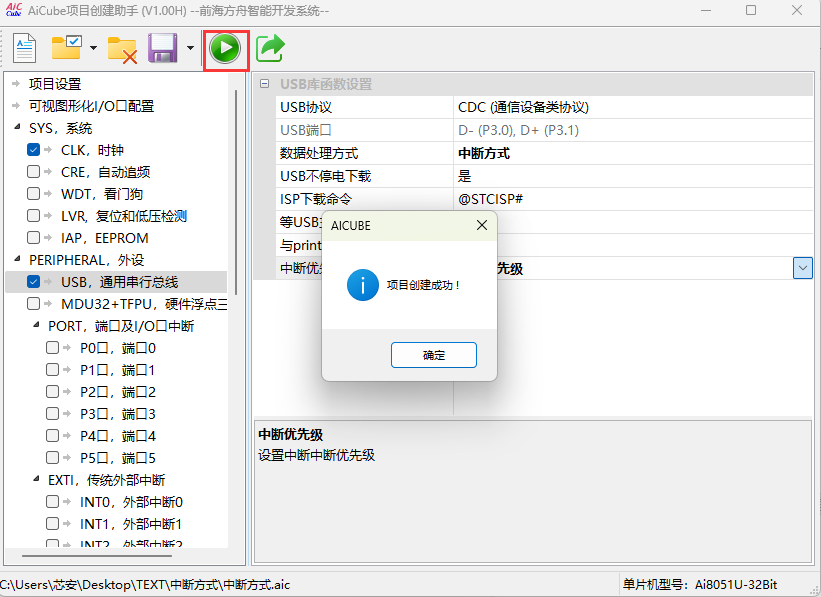
Task: Collapse the SYS, 系统 tree node
Action: pyautogui.click(x=17, y=127)
